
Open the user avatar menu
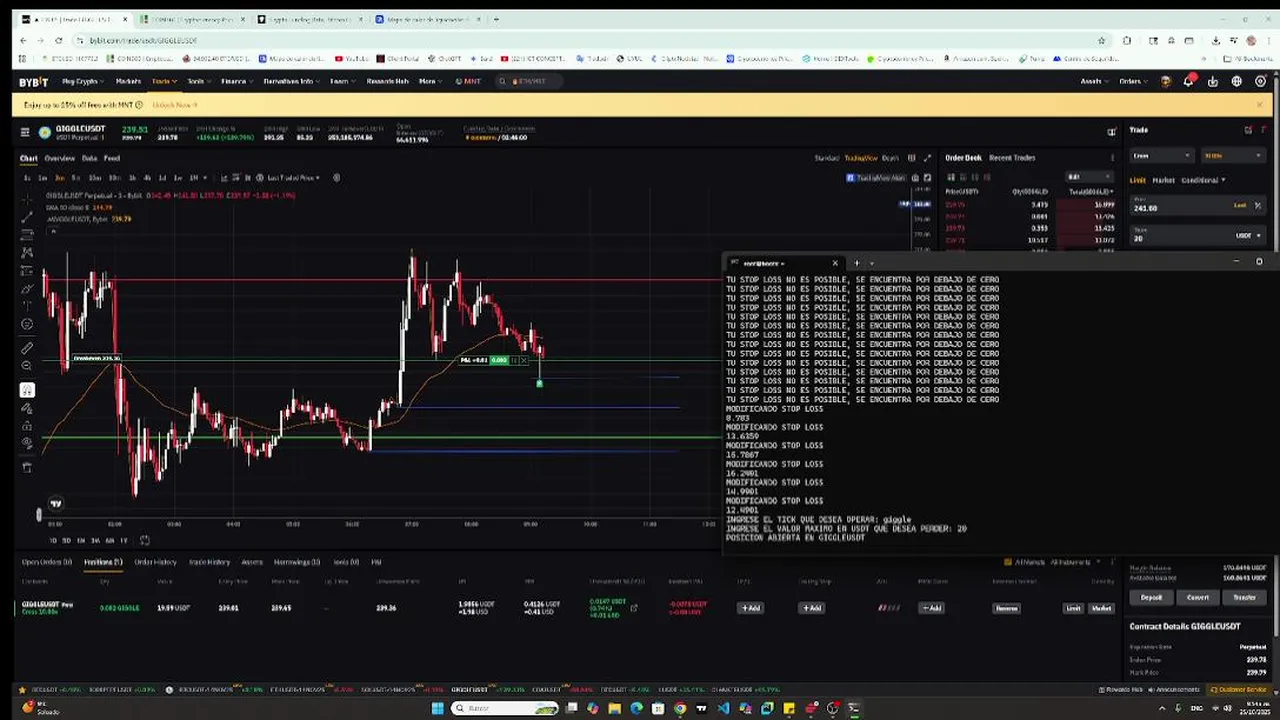pyautogui.click(x=1166, y=81)
